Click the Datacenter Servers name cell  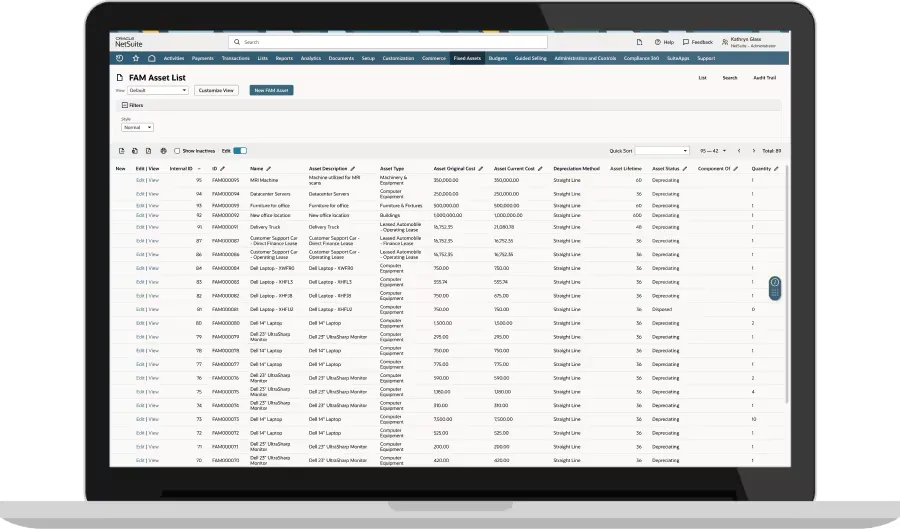270,194
